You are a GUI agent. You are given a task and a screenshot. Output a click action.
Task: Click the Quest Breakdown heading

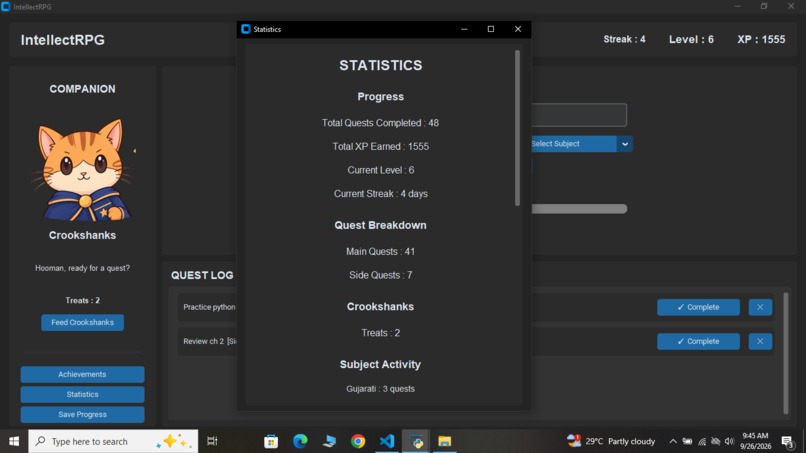tap(380, 225)
